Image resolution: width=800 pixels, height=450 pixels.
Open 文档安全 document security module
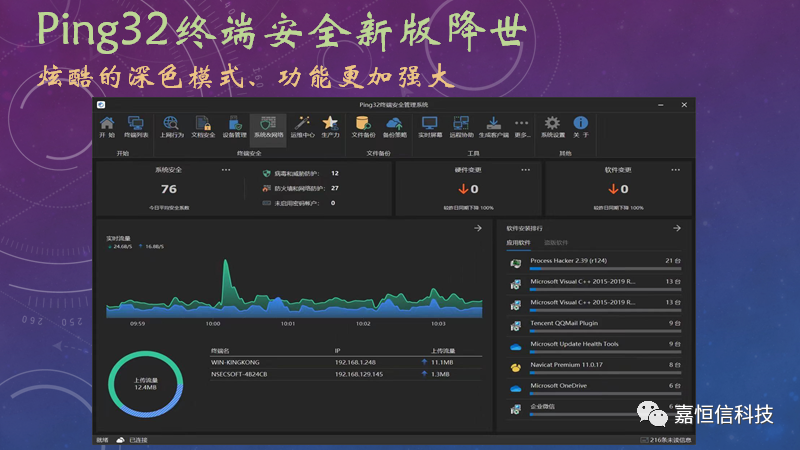click(x=203, y=127)
